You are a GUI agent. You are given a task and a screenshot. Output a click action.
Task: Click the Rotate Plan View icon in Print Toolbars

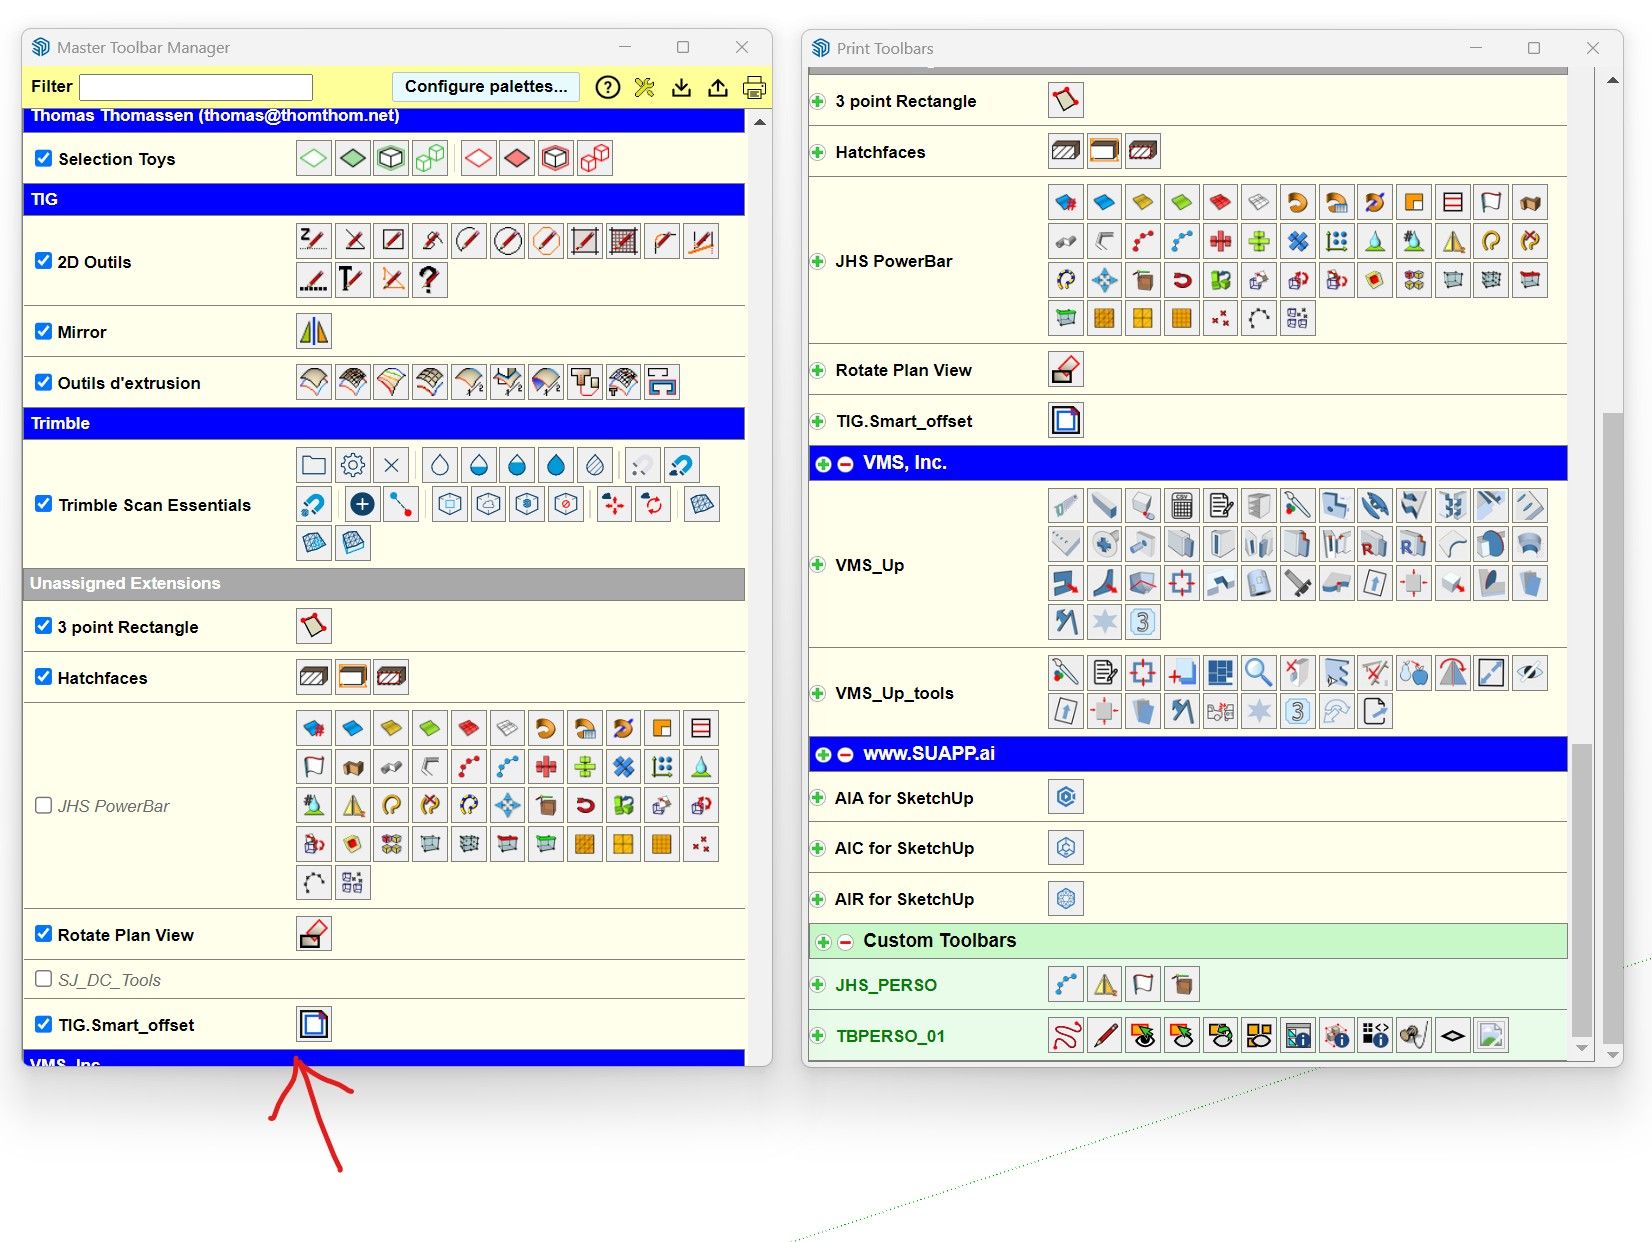tap(1066, 370)
